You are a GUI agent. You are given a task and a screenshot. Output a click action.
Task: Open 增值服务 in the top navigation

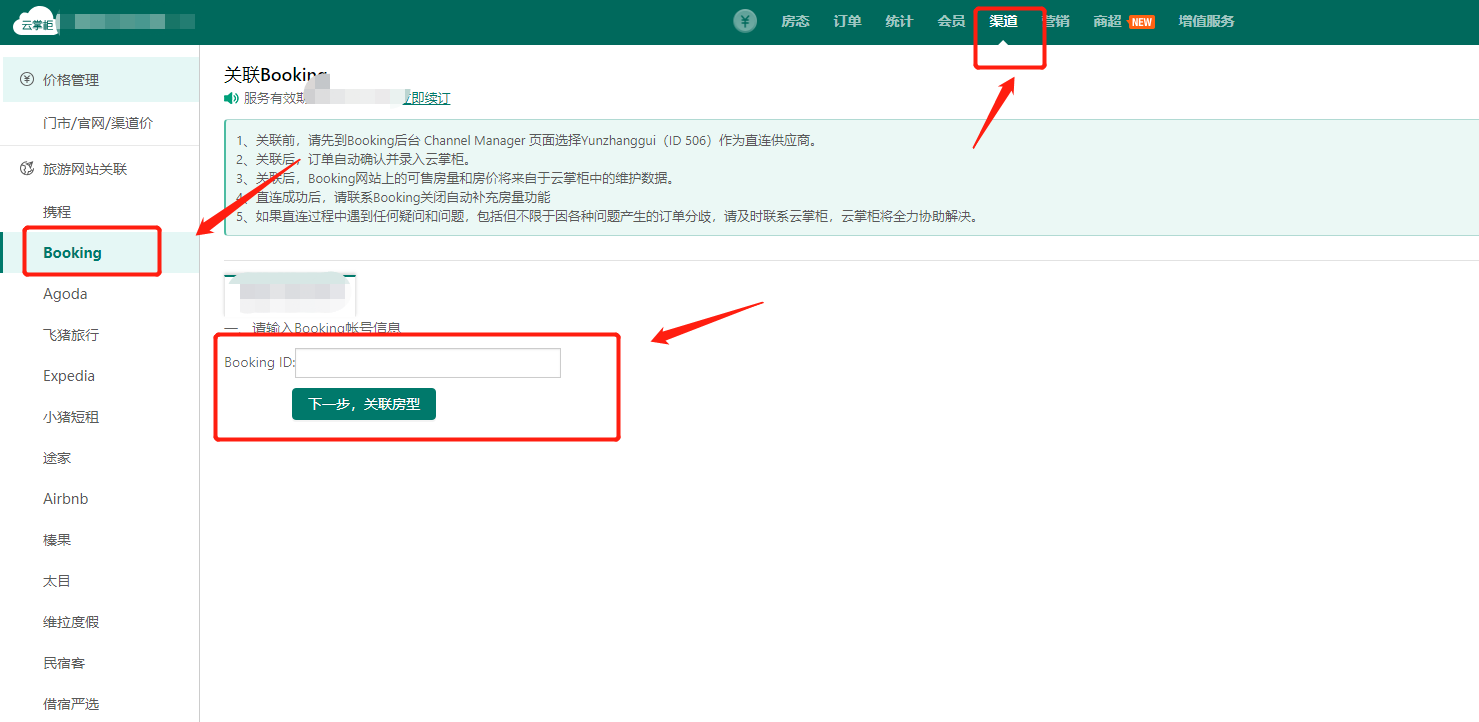(x=1206, y=21)
